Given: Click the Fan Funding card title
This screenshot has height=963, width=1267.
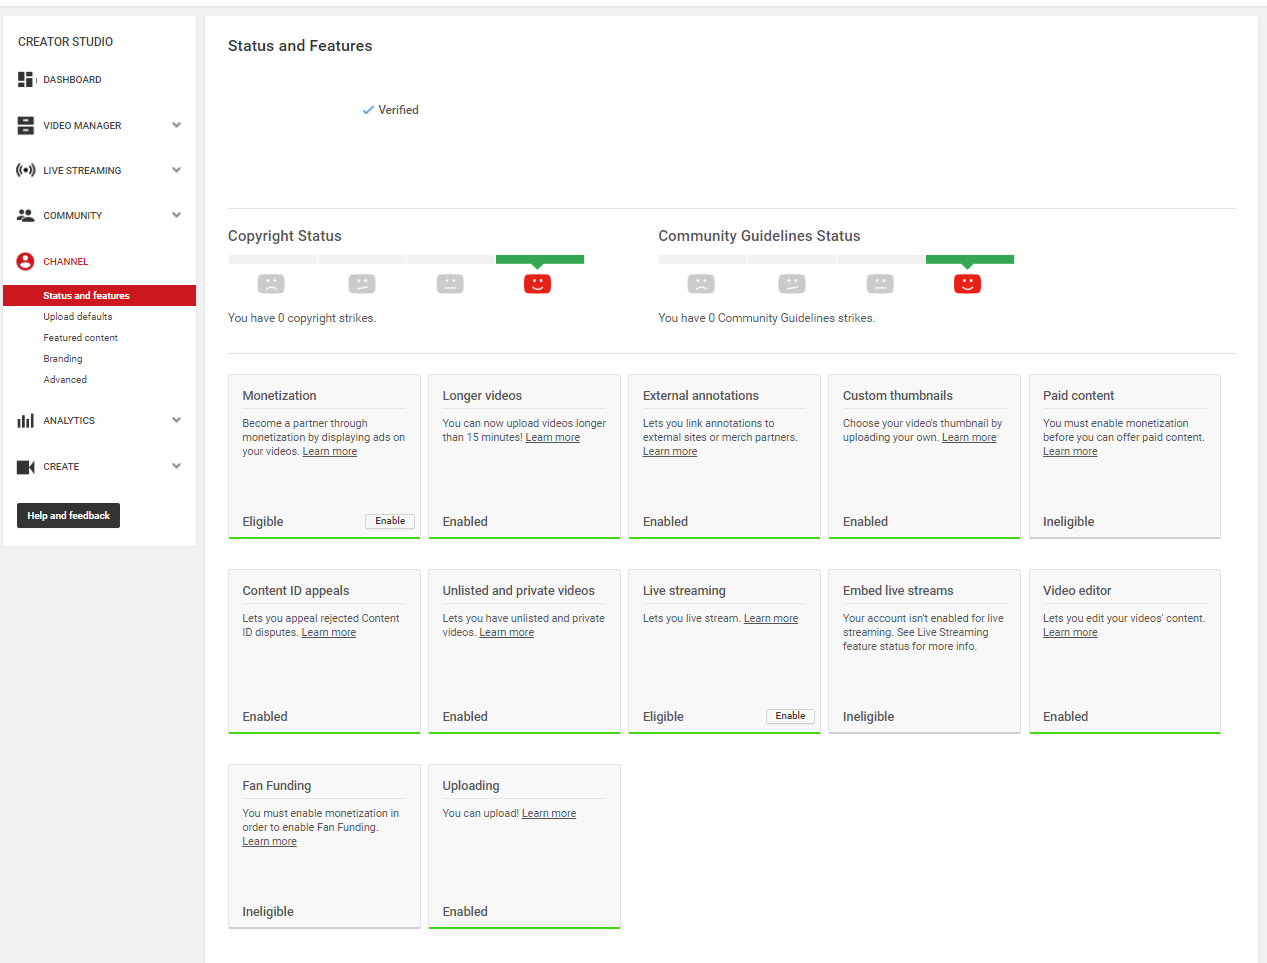Looking at the screenshot, I should point(277,786).
